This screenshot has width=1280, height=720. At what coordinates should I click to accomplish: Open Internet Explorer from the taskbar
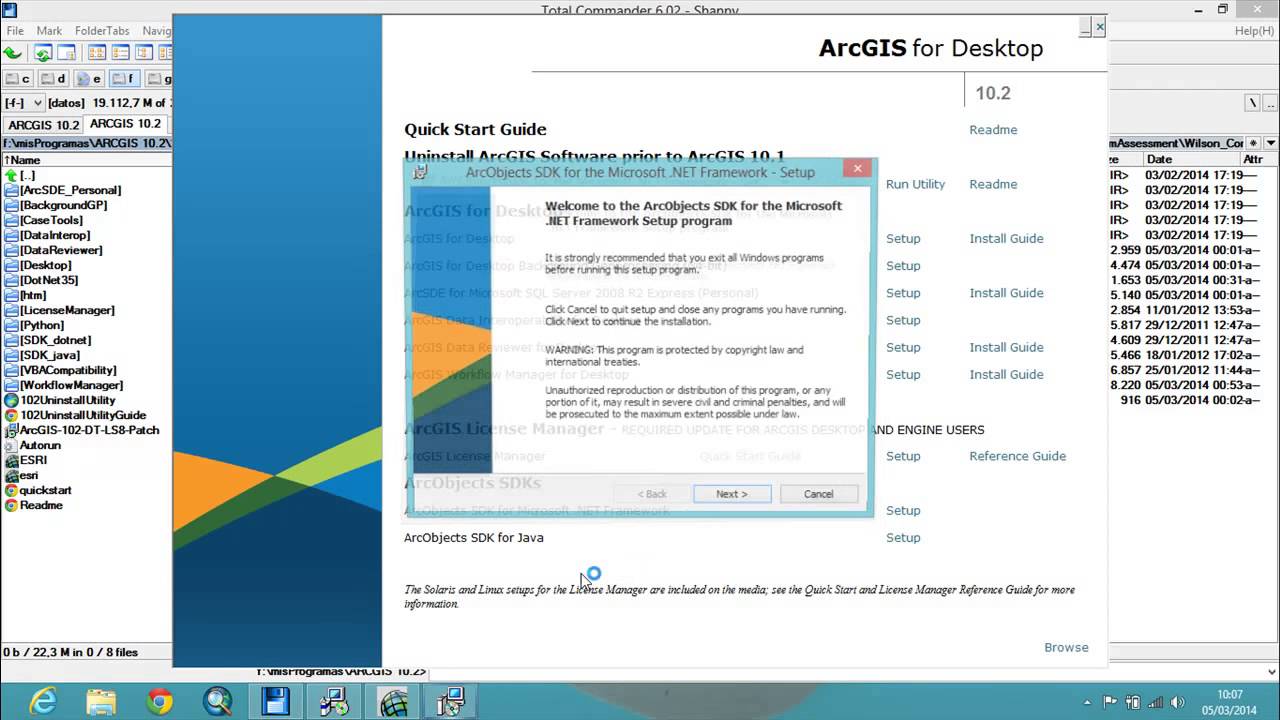coord(42,702)
